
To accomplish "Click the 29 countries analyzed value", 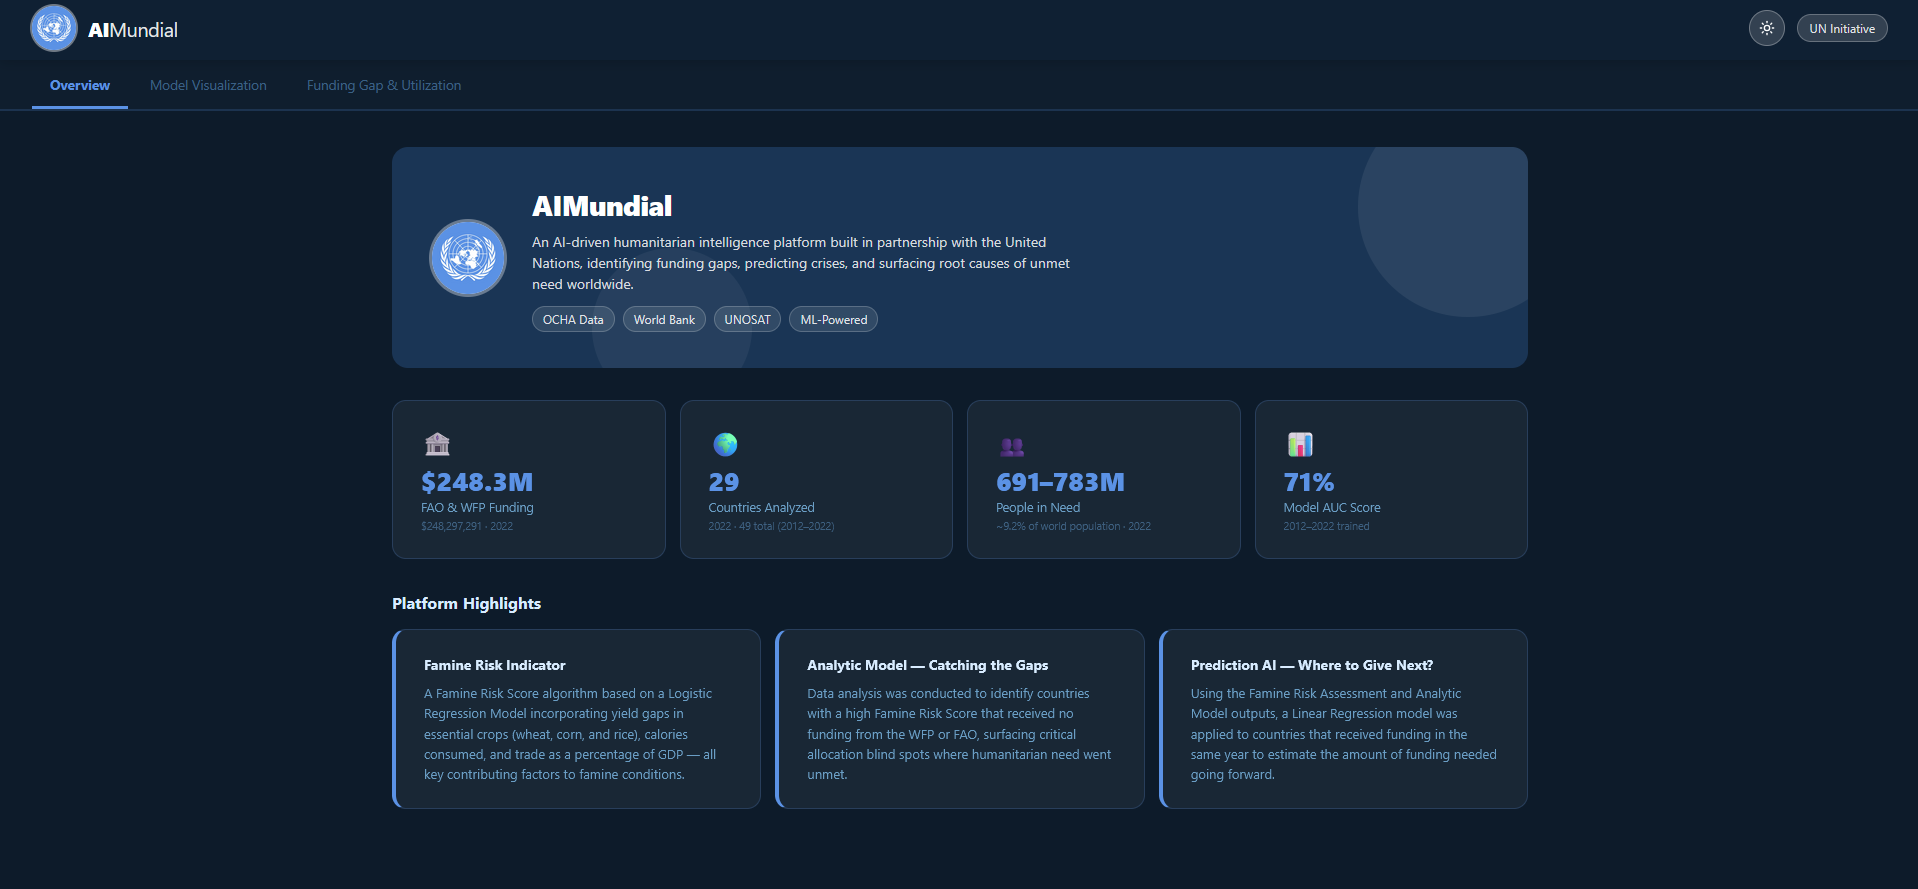I will tap(724, 482).
